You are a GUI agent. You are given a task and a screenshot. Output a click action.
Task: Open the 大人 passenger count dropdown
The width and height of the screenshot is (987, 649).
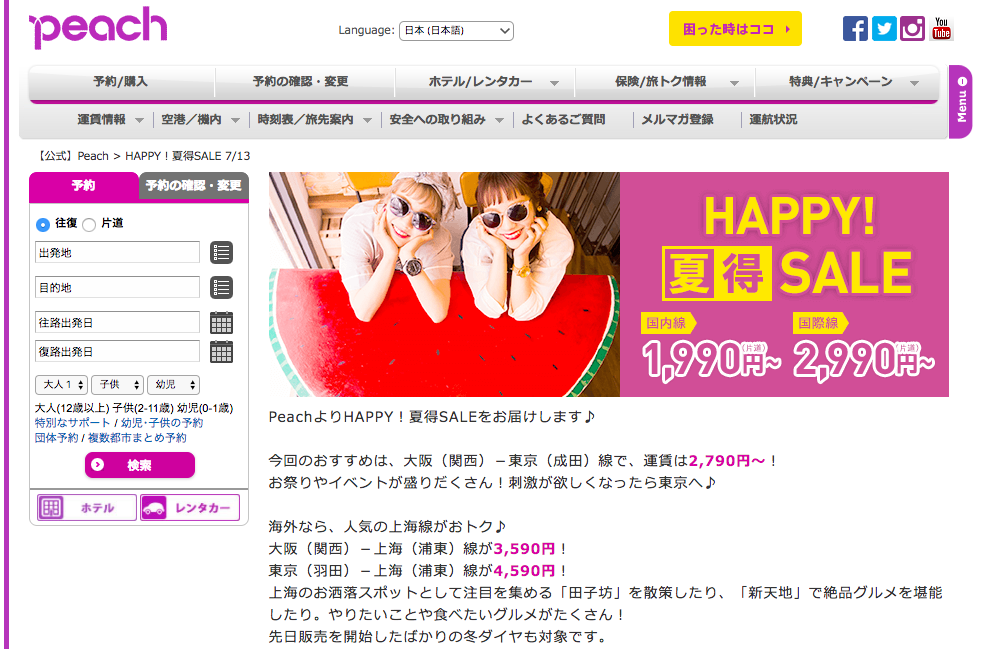[61, 385]
